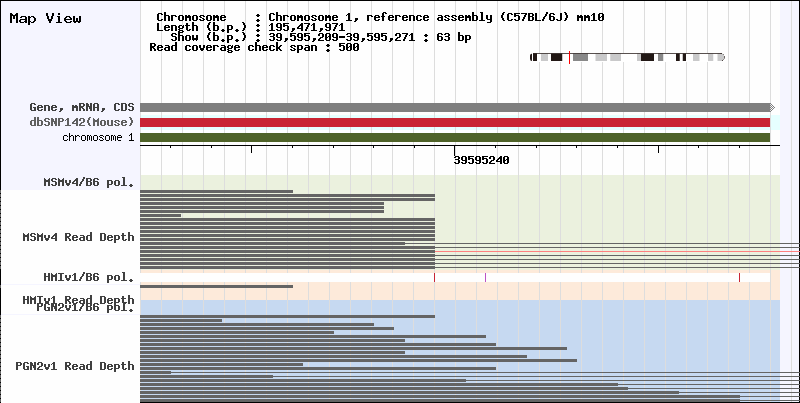Select the chromosome 1 track label
The width and height of the screenshot is (800, 403).
98,138
